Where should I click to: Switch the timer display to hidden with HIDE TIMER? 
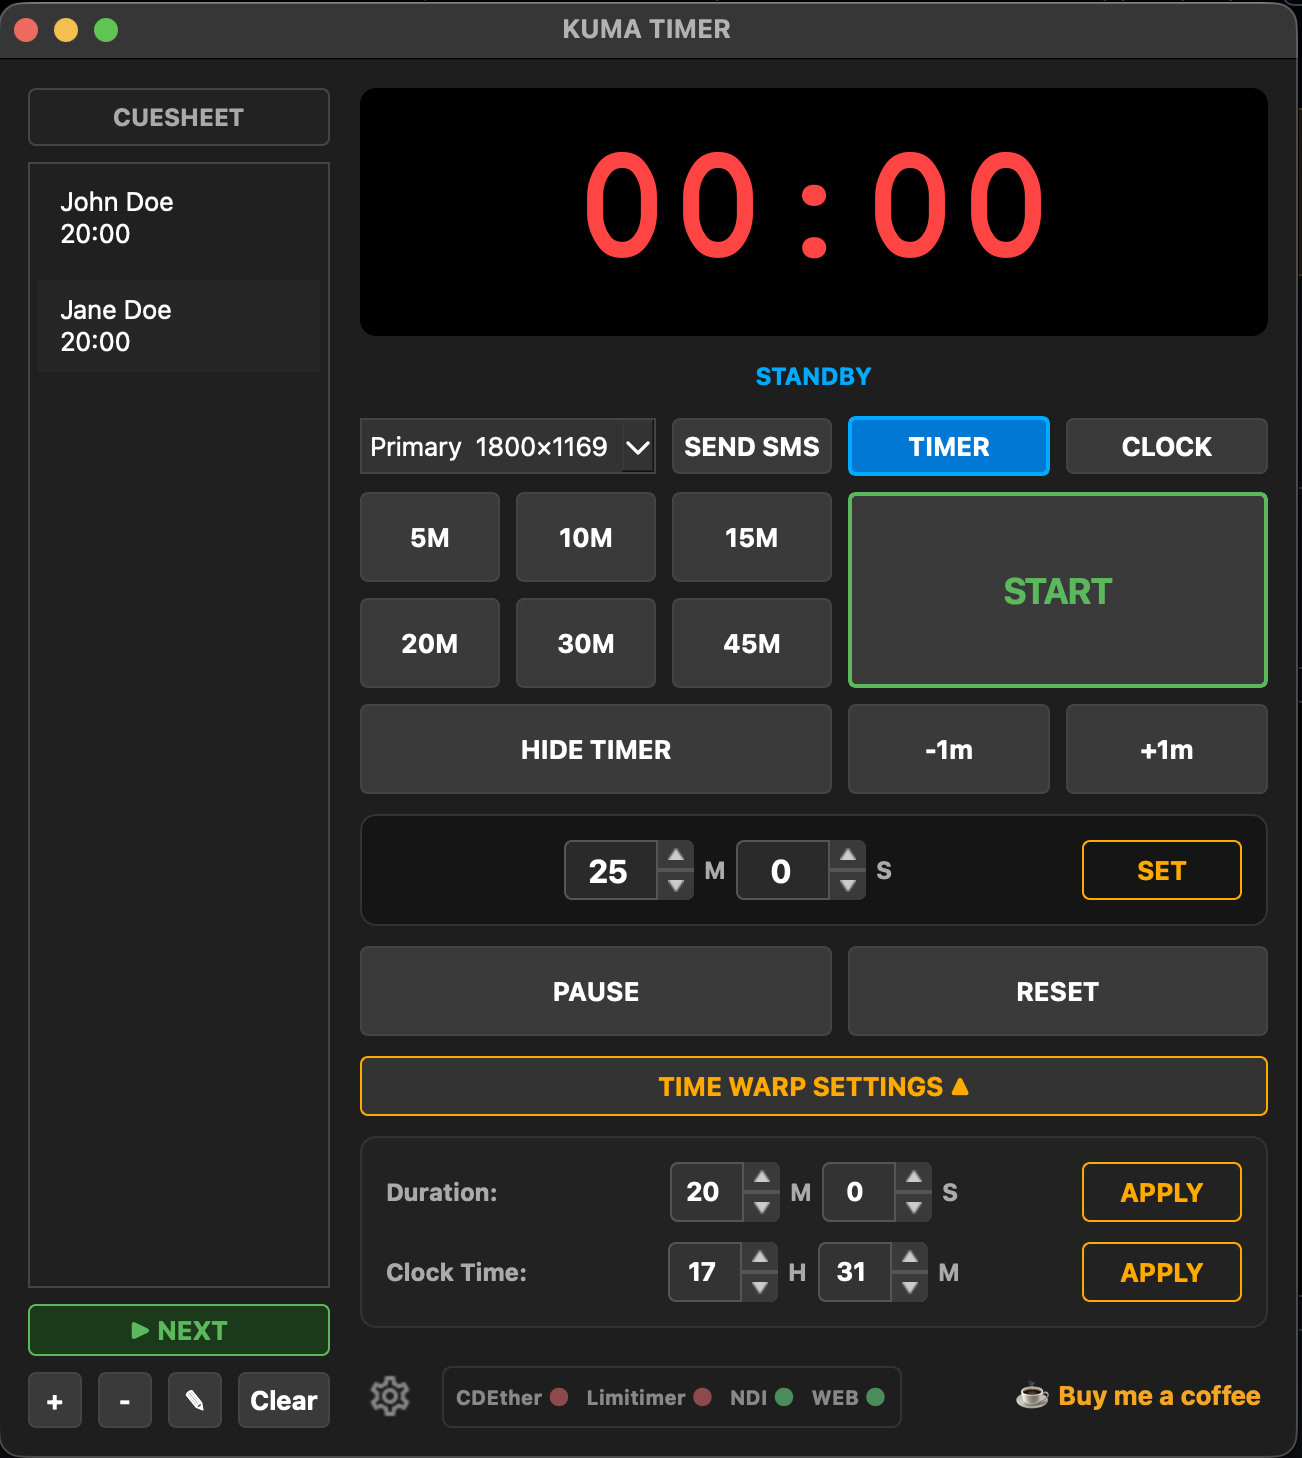[x=595, y=749]
